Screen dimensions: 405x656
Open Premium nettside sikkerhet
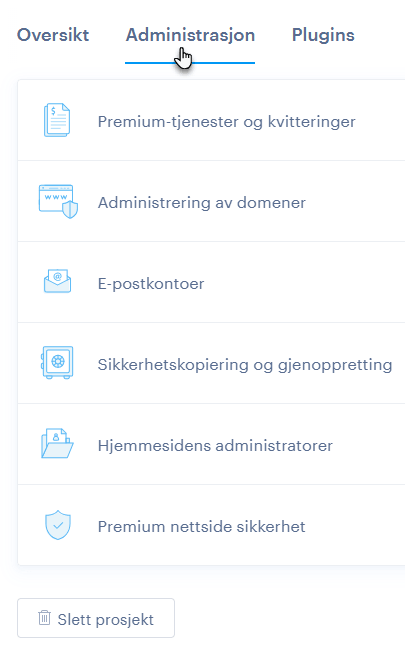(x=211, y=525)
